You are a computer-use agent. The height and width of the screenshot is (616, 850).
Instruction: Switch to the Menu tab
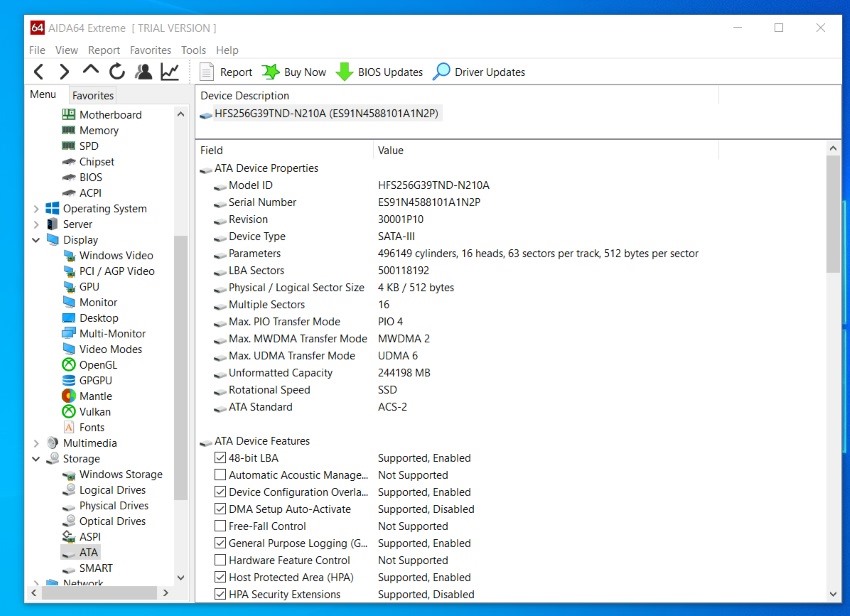tap(43, 94)
